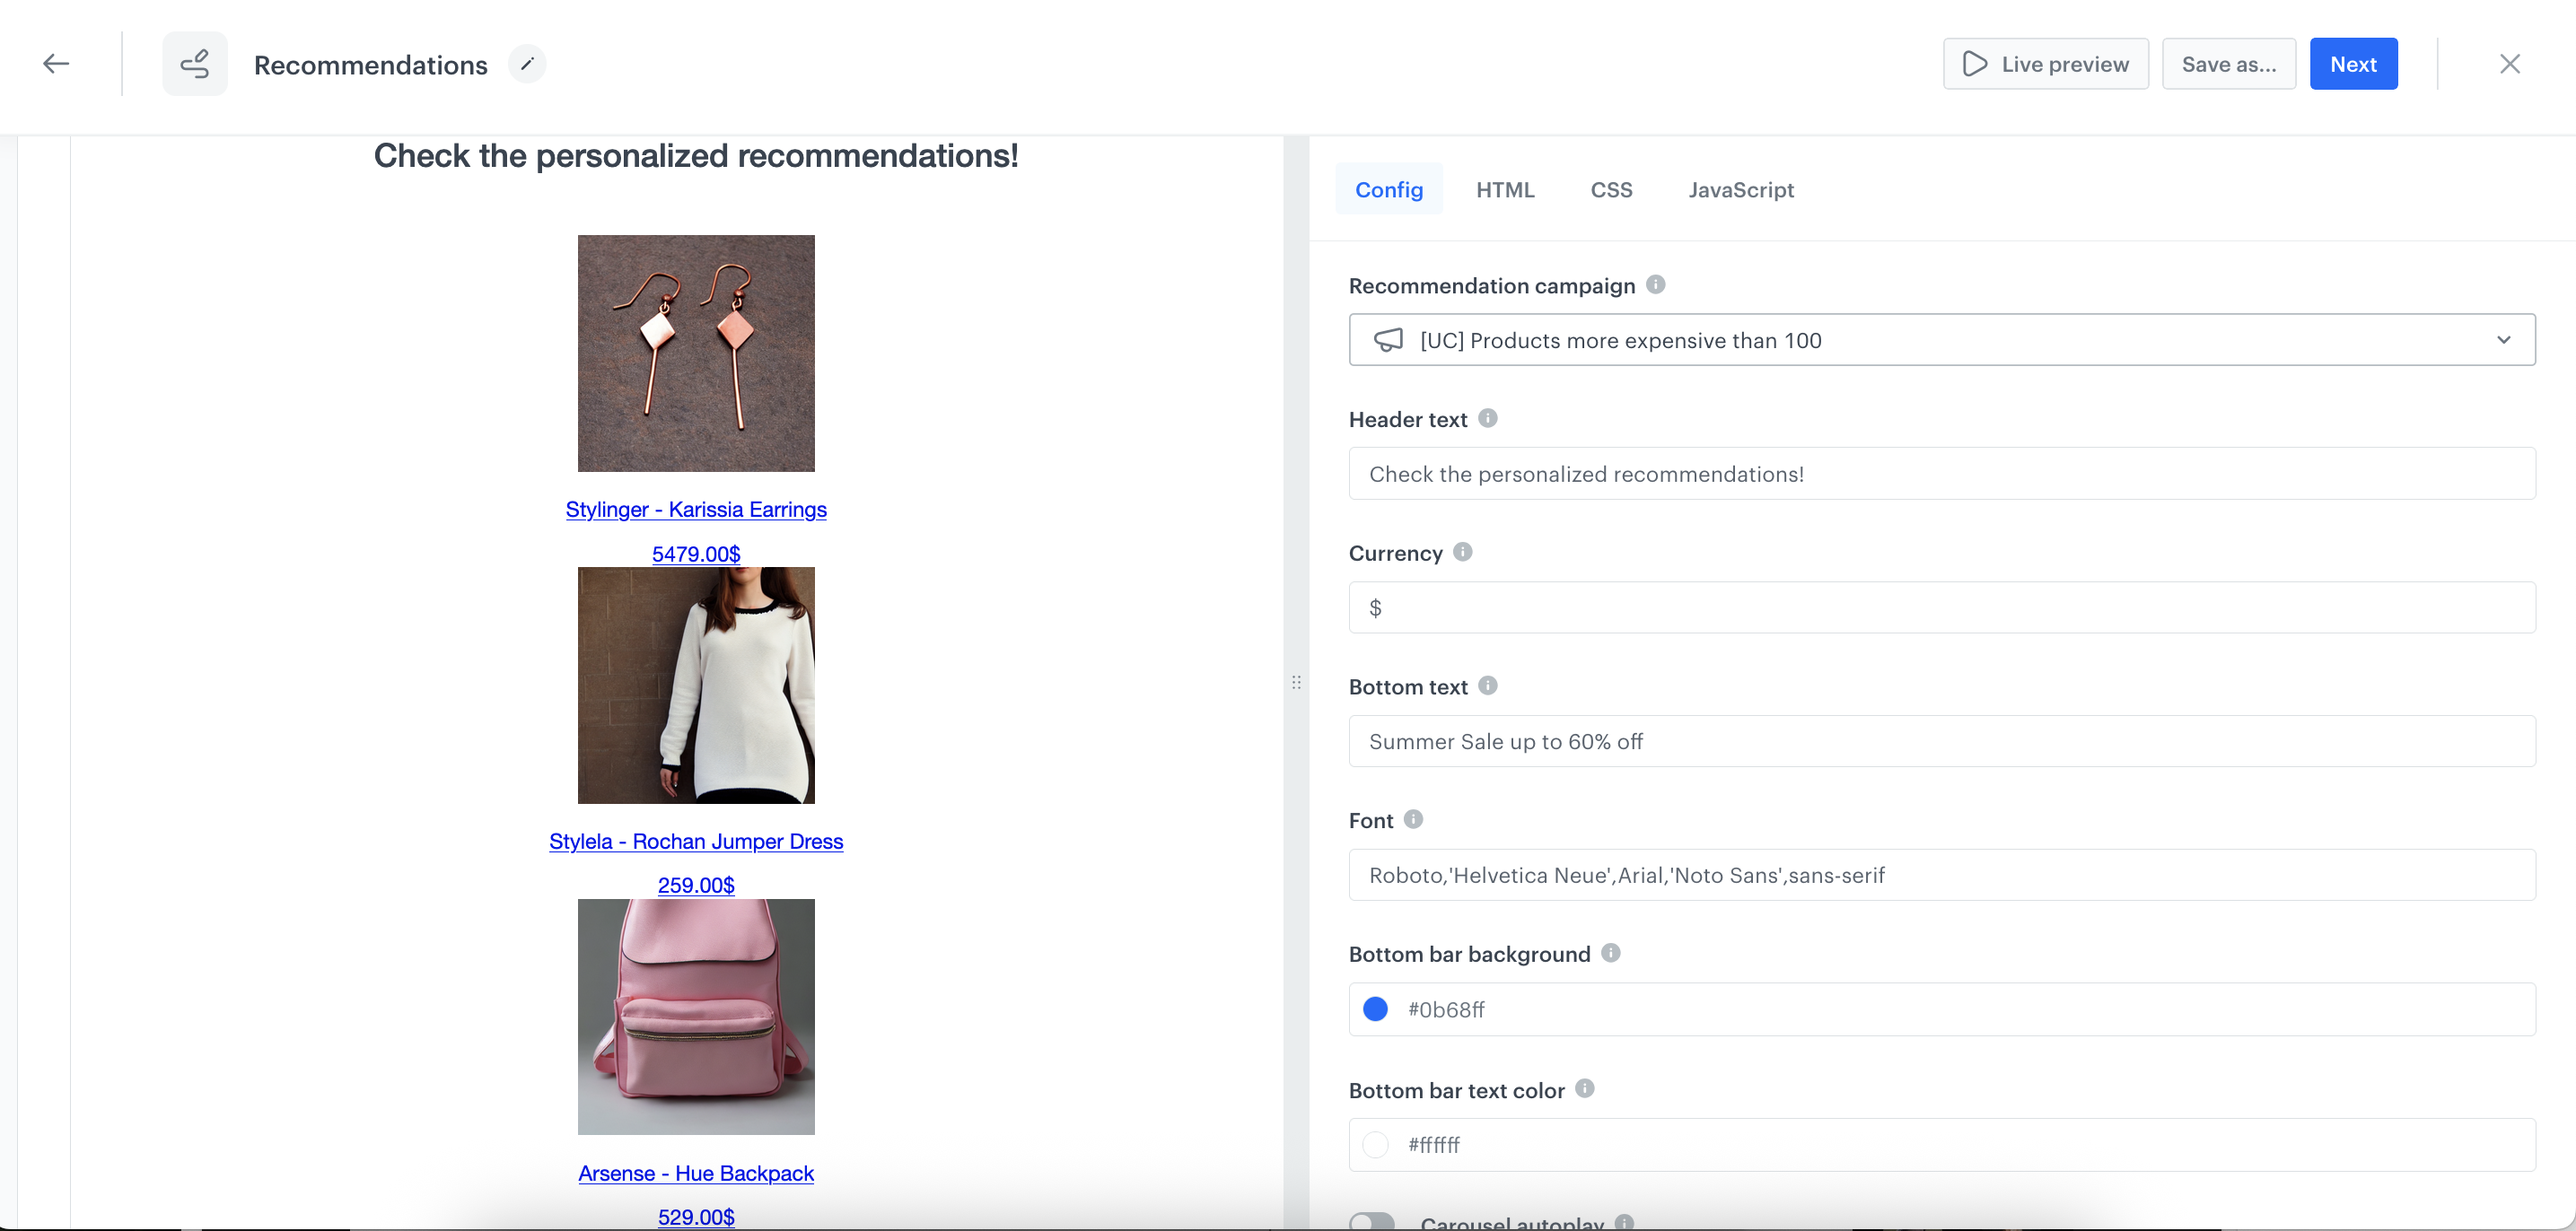This screenshot has width=2576, height=1231.
Task: Click the info icon beside Bottom text
Action: pos(1488,685)
